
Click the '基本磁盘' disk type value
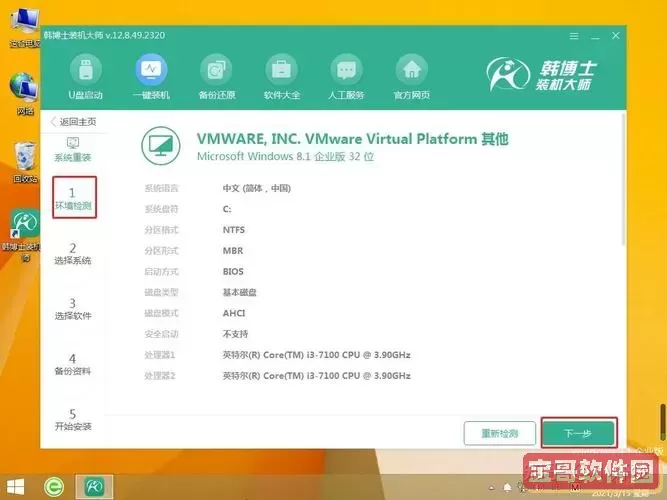point(239,292)
